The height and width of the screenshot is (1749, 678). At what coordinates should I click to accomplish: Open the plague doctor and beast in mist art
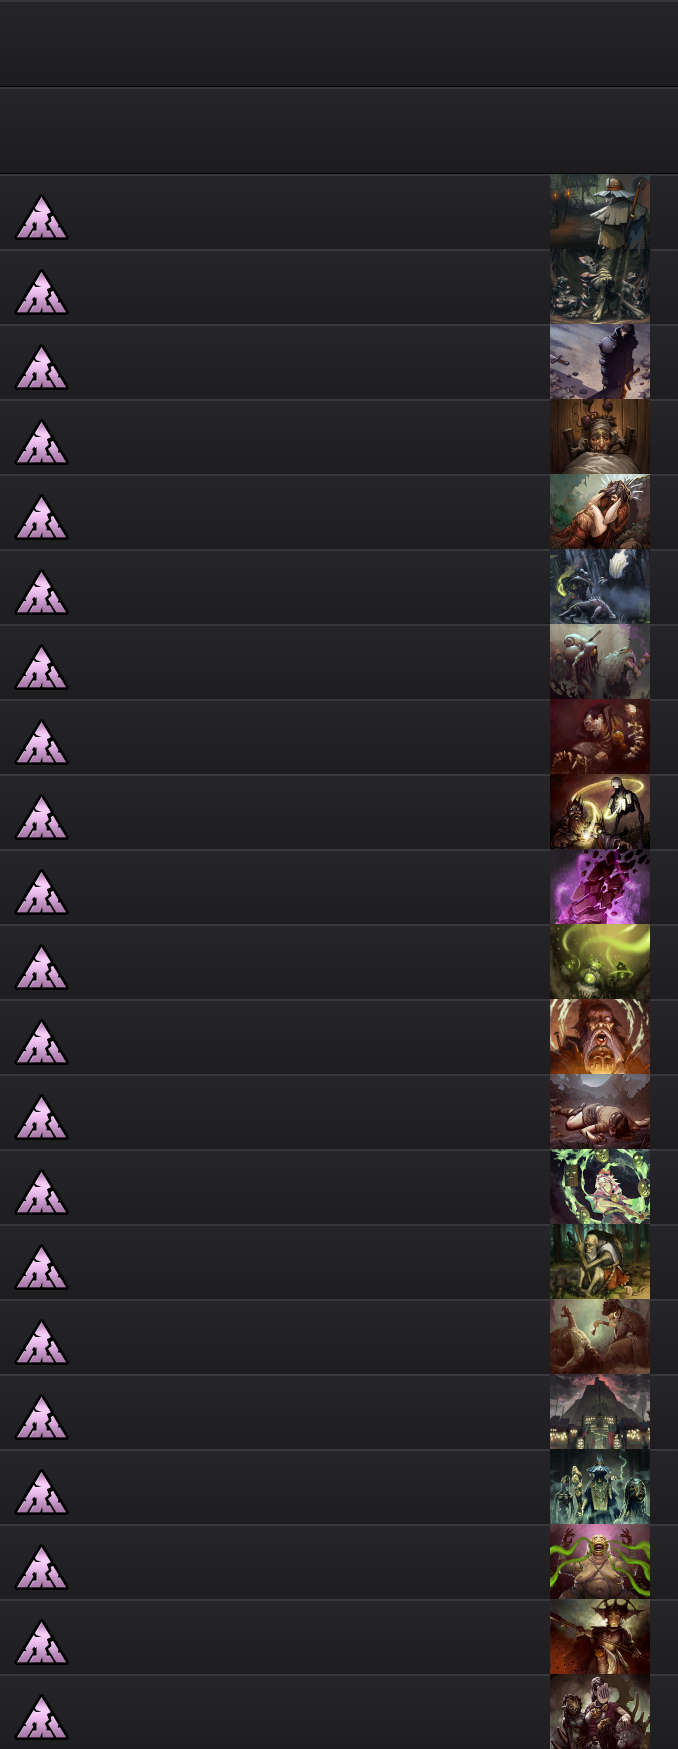pyautogui.click(x=600, y=587)
